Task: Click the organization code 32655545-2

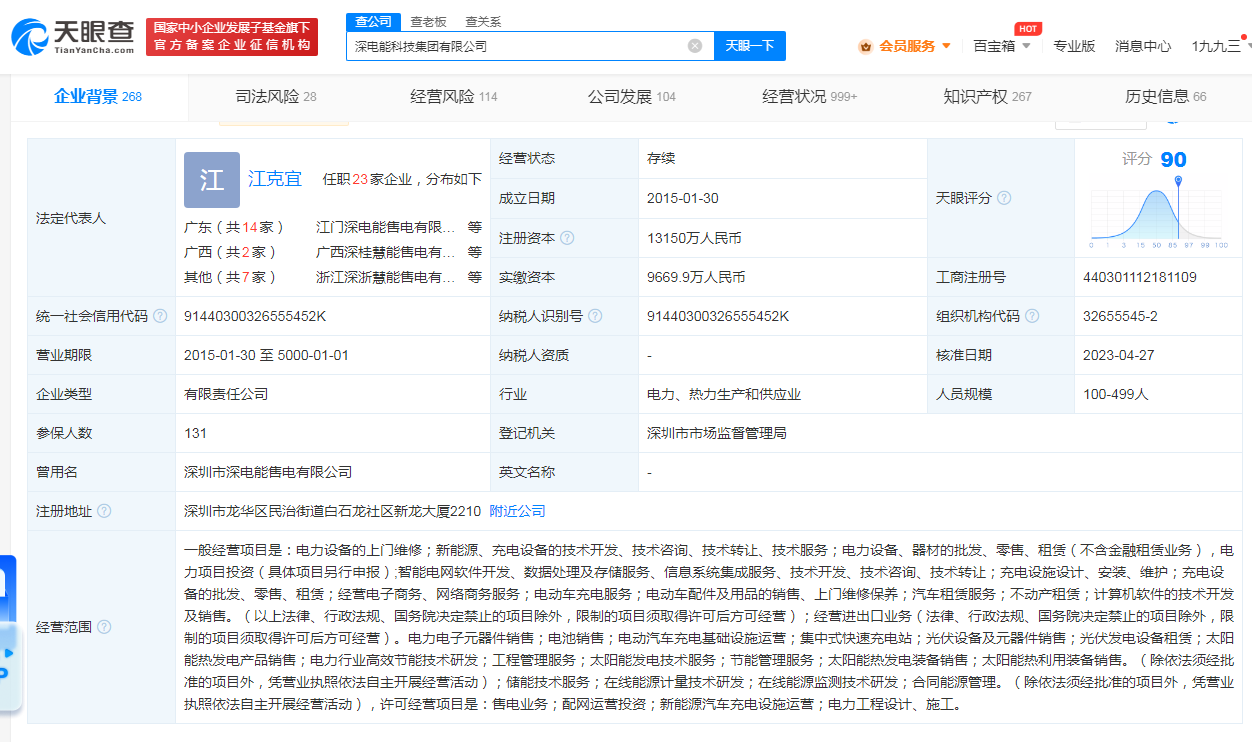Action: pos(1120,316)
